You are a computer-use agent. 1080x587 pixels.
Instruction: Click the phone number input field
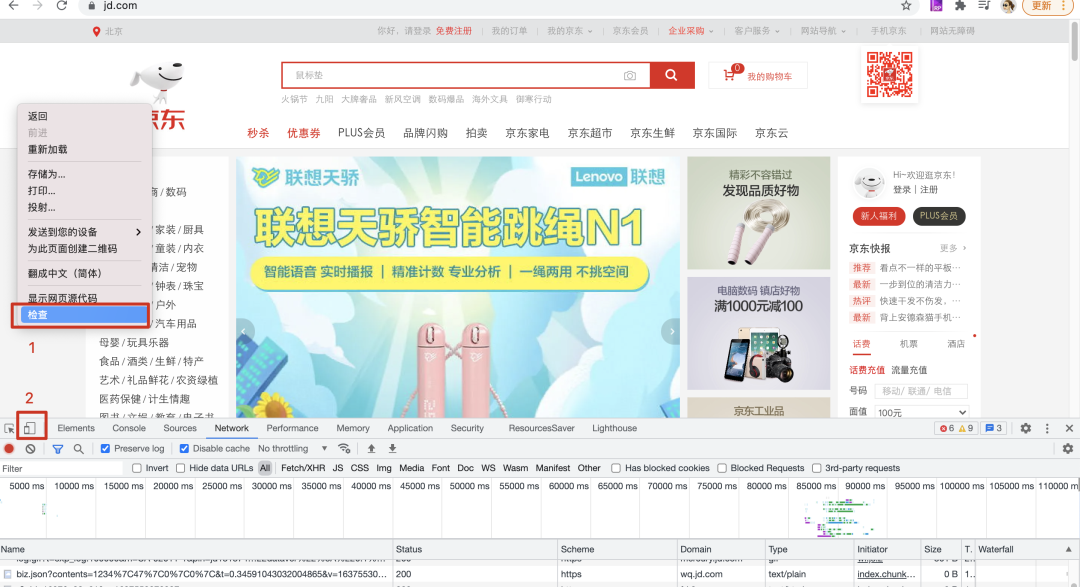point(921,391)
